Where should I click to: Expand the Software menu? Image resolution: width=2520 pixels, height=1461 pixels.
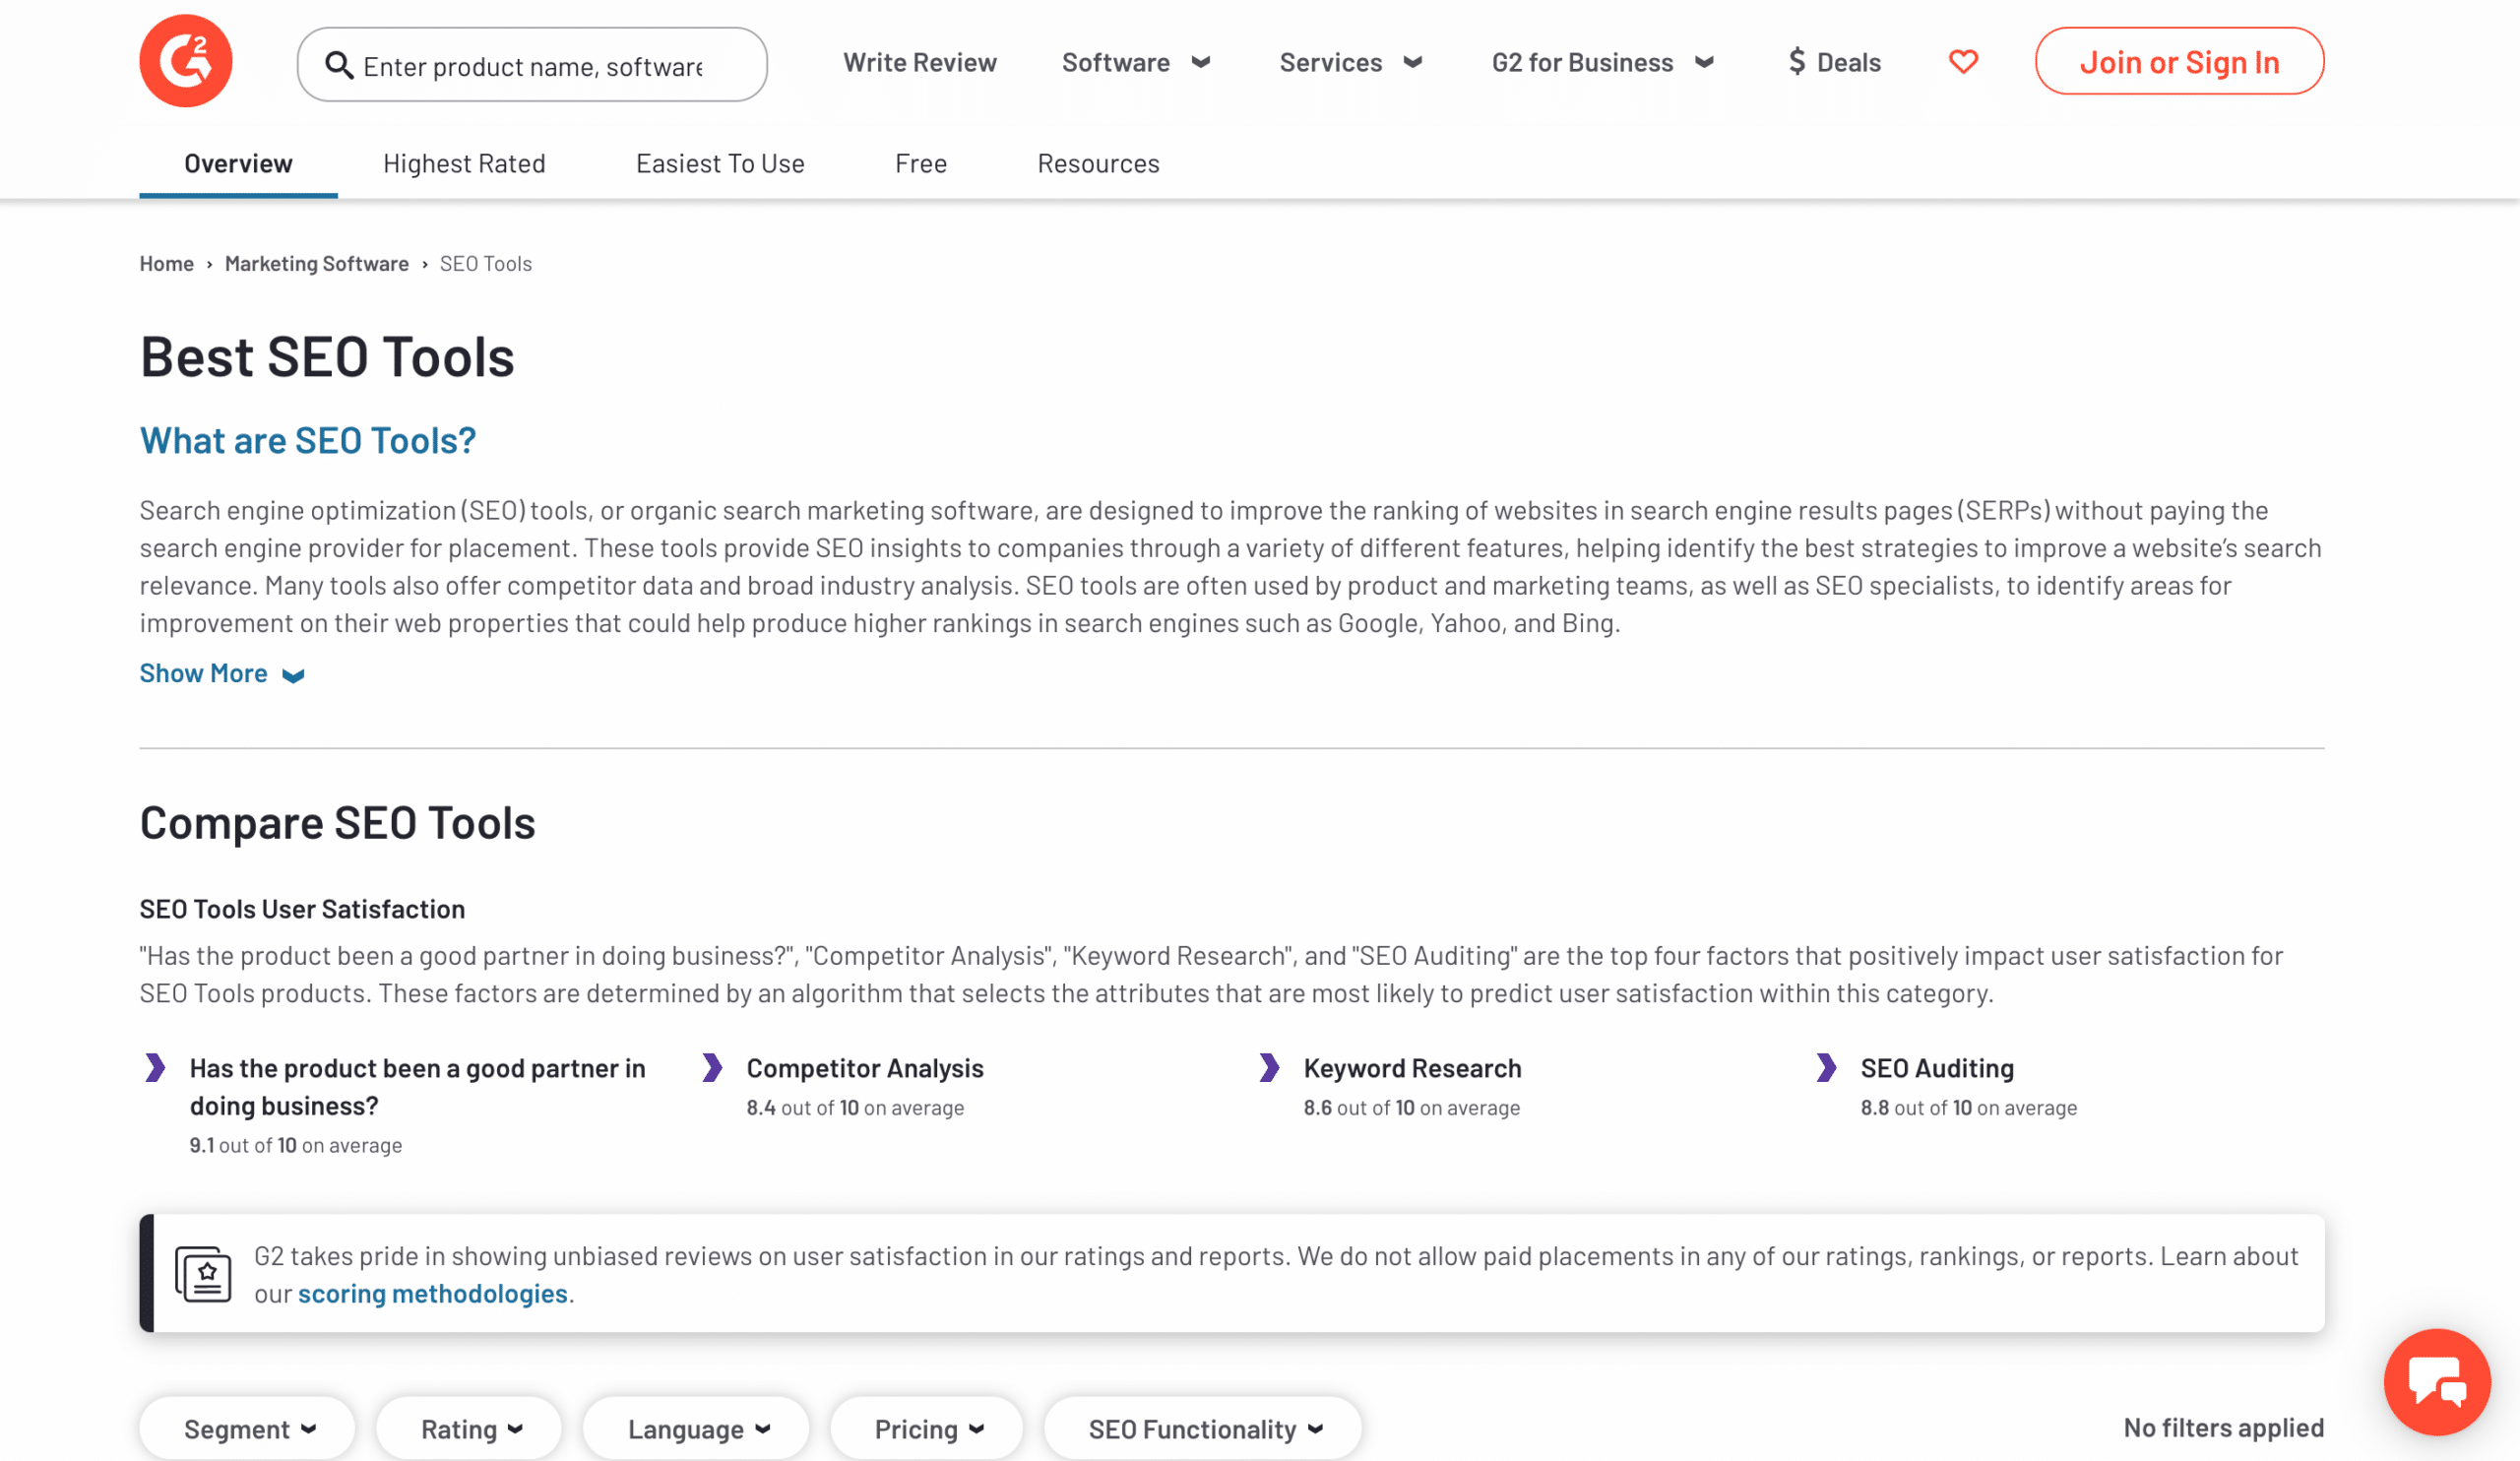(x=1136, y=62)
